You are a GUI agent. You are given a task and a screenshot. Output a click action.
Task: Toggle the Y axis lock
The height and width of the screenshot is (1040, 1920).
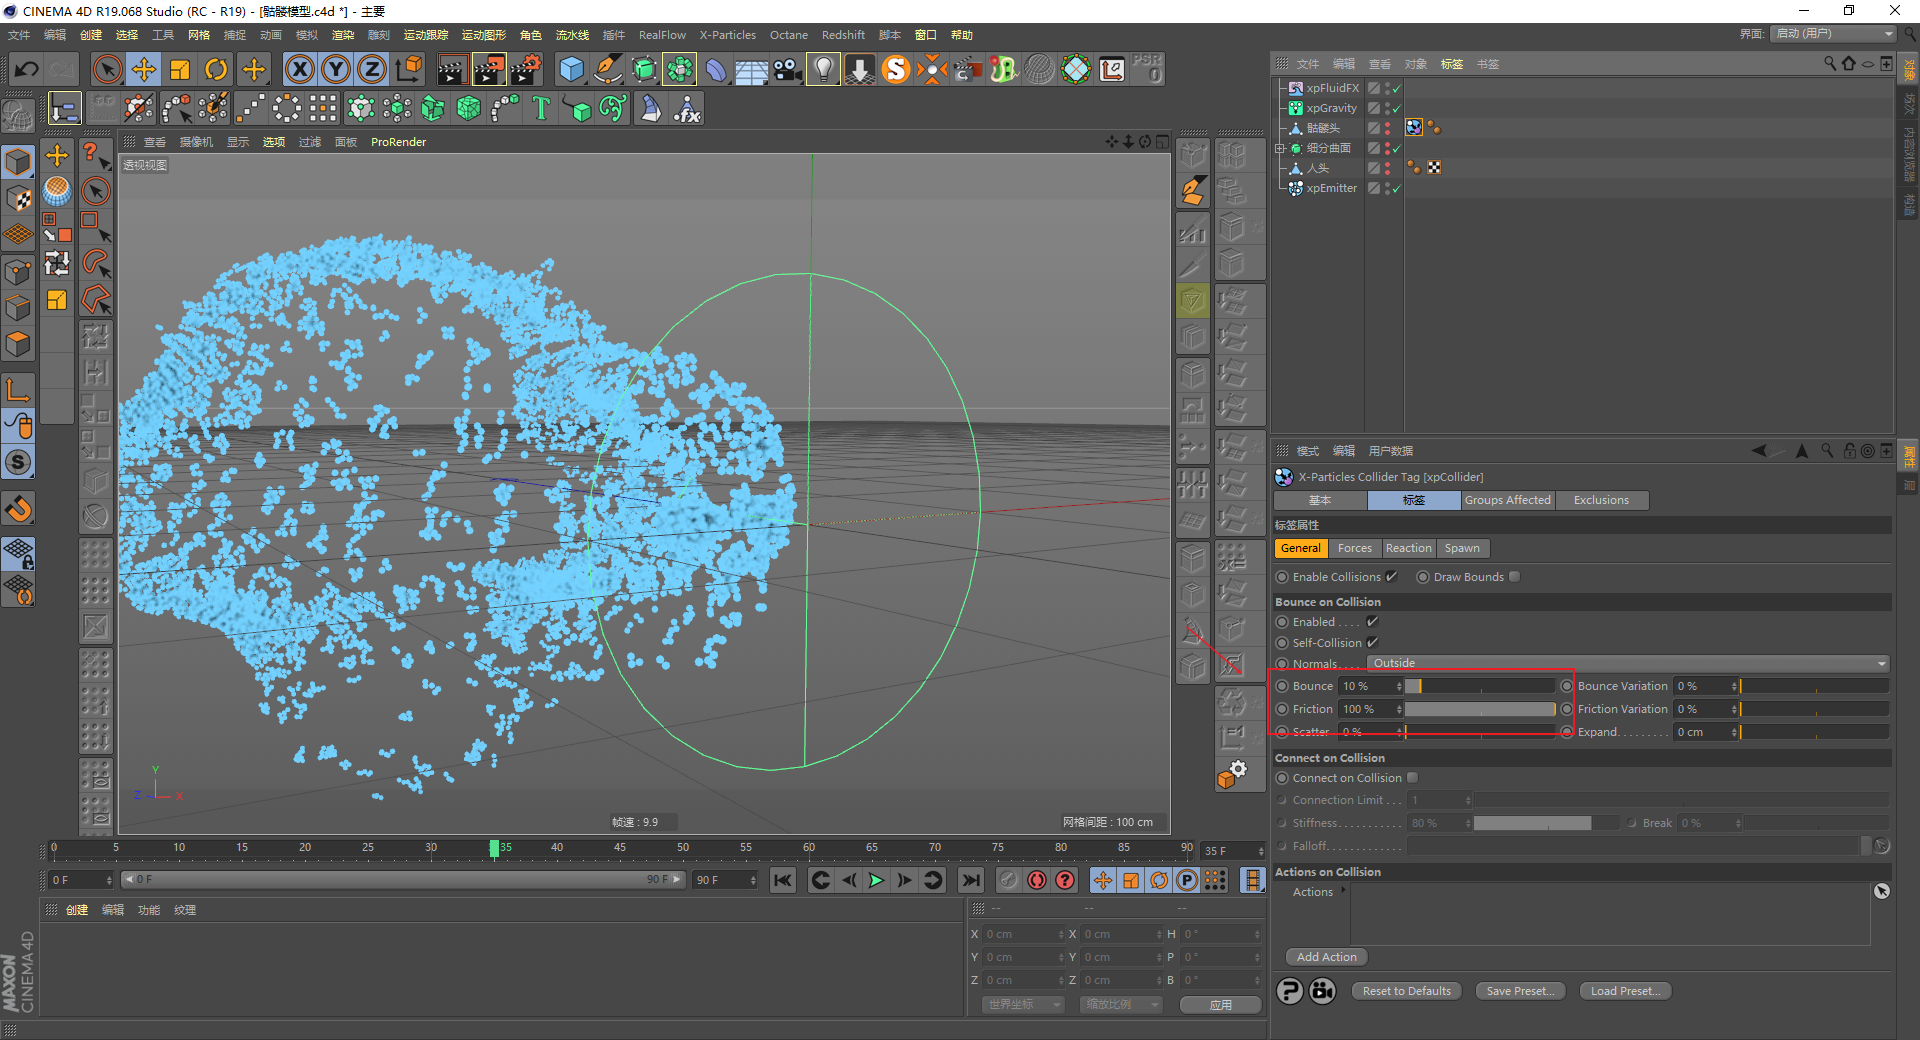(x=336, y=69)
